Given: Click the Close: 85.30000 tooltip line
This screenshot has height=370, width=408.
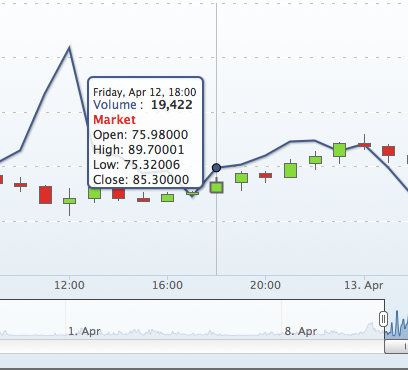Looking at the screenshot, I should (x=141, y=180).
